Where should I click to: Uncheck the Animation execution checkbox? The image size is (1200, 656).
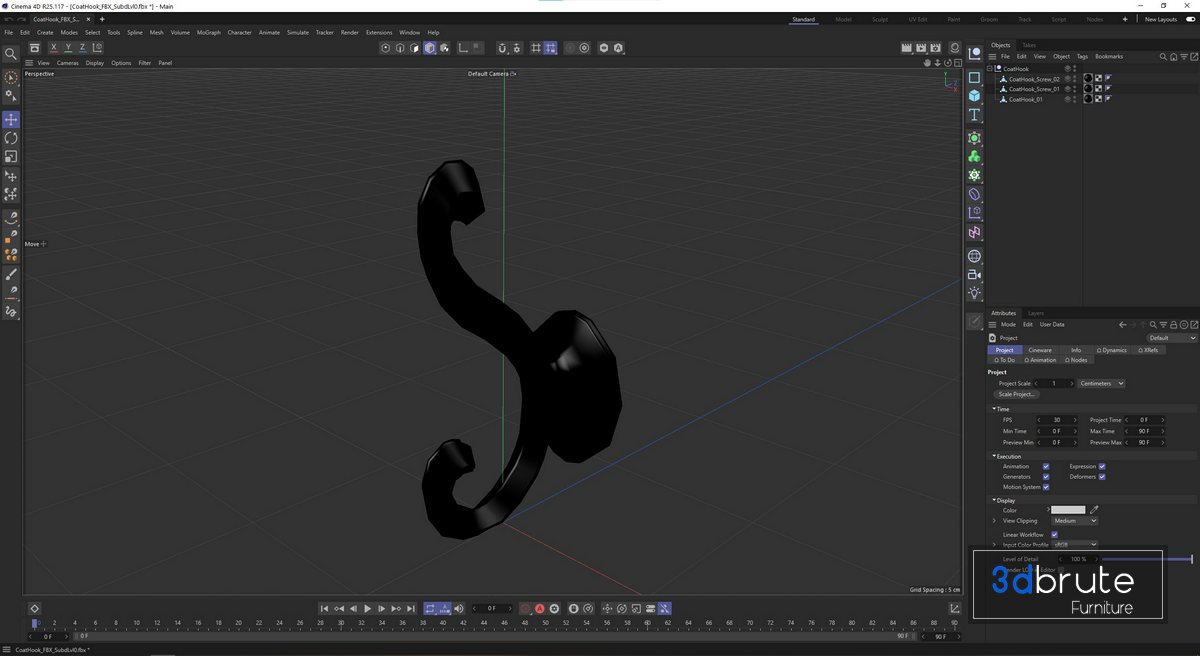pos(1046,466)
